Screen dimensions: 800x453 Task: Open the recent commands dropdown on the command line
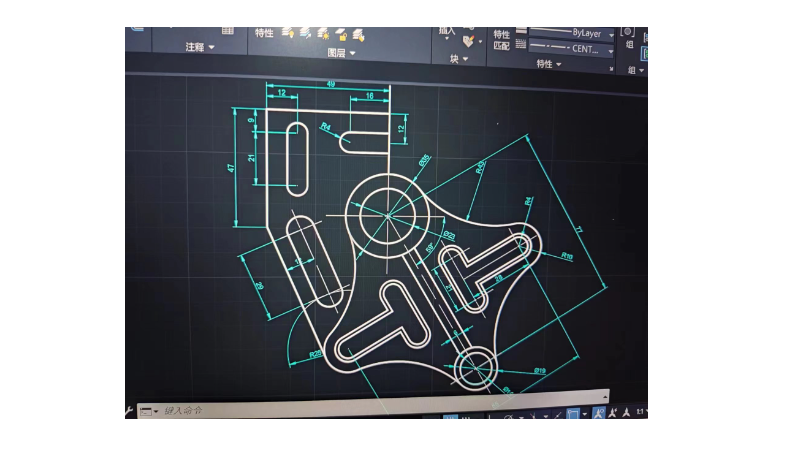coord(157,411)
